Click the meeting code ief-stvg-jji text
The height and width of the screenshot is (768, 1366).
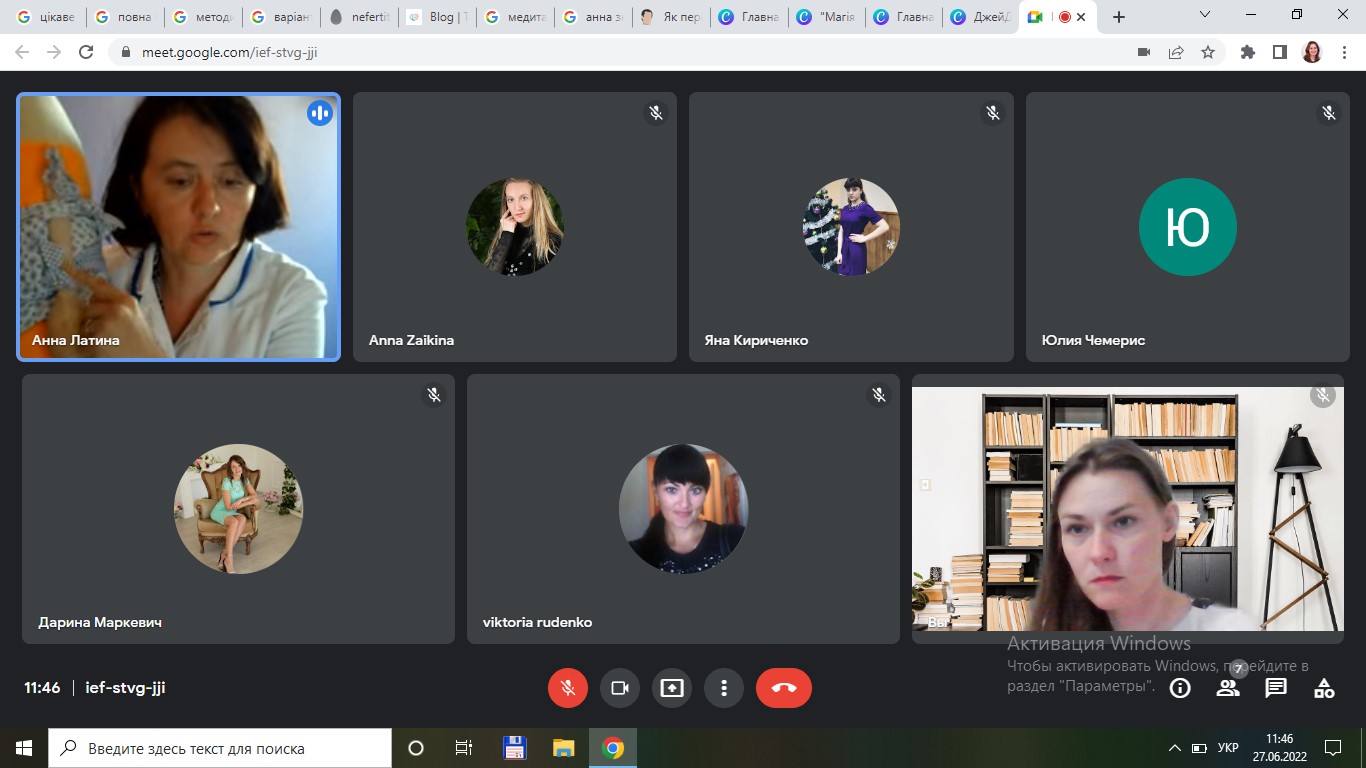[125, 688]
